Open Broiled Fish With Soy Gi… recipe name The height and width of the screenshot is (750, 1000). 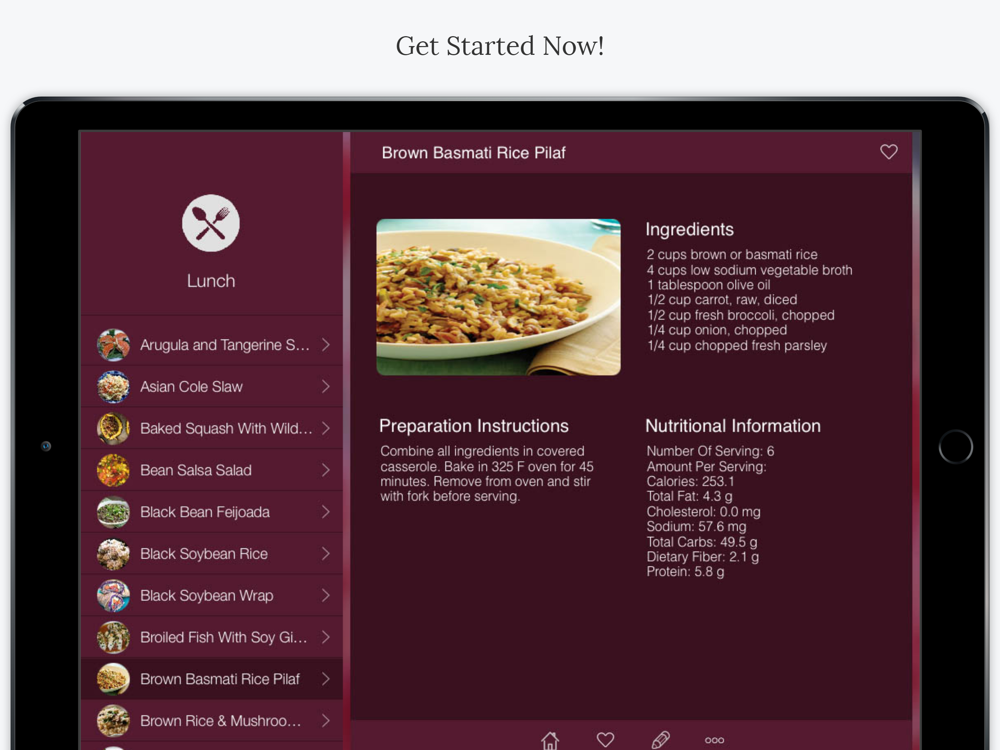(x=224, y=637)
